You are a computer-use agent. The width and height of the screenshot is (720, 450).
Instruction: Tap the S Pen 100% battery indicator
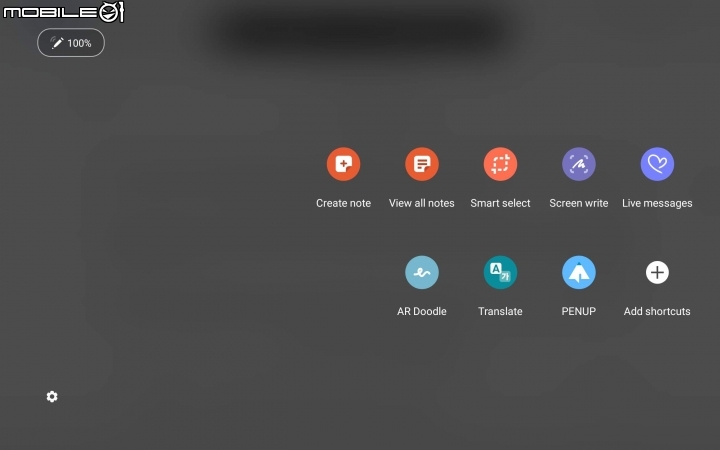pyautogui.click(x=71, y=43)
